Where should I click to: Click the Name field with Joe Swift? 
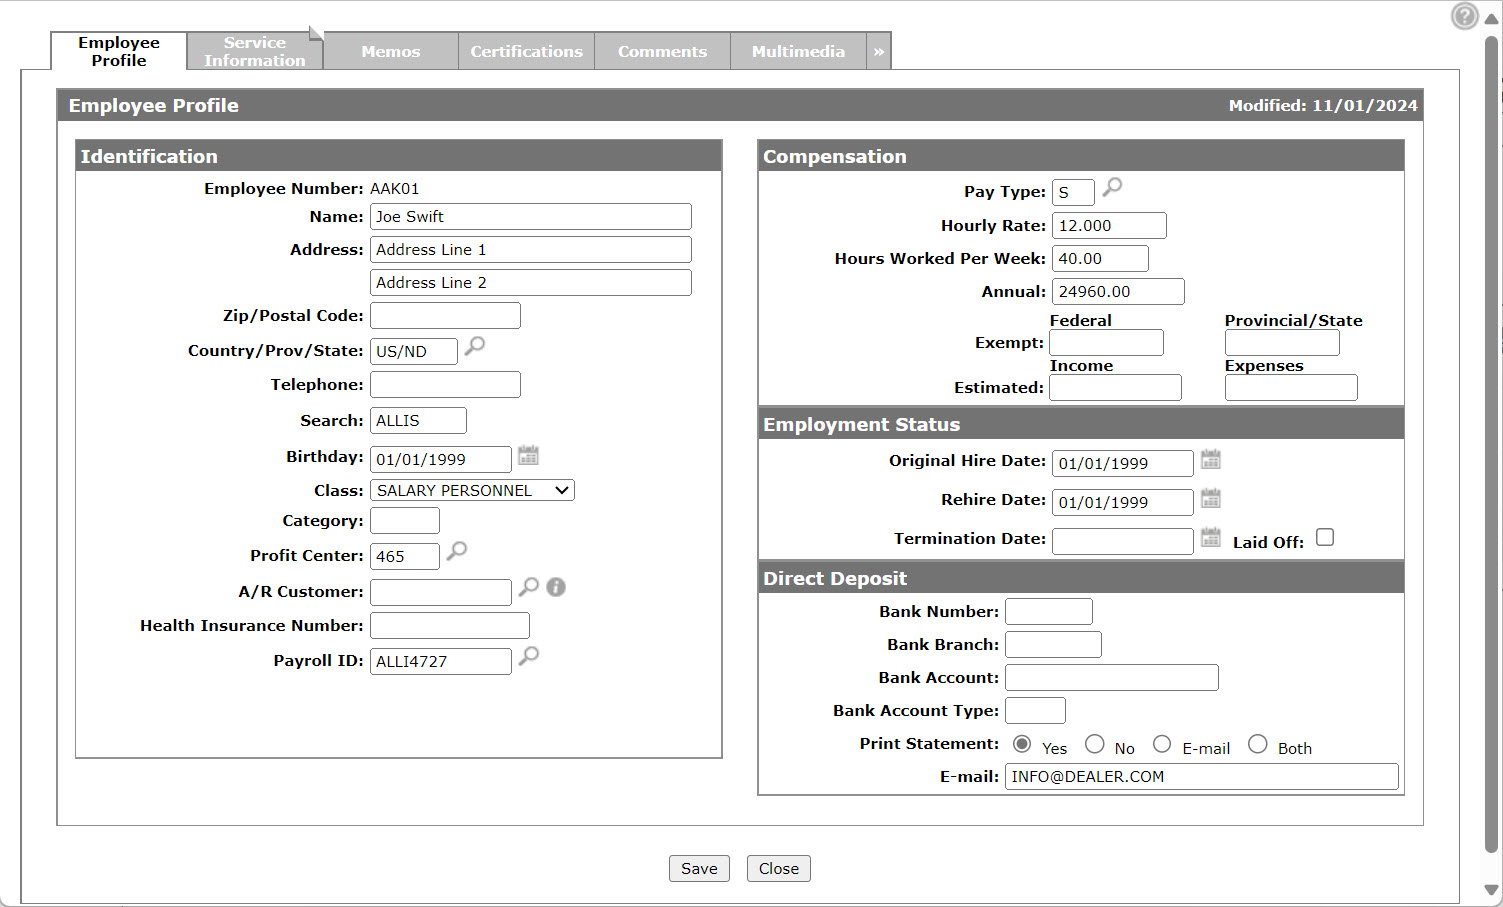tap(531, 216)
